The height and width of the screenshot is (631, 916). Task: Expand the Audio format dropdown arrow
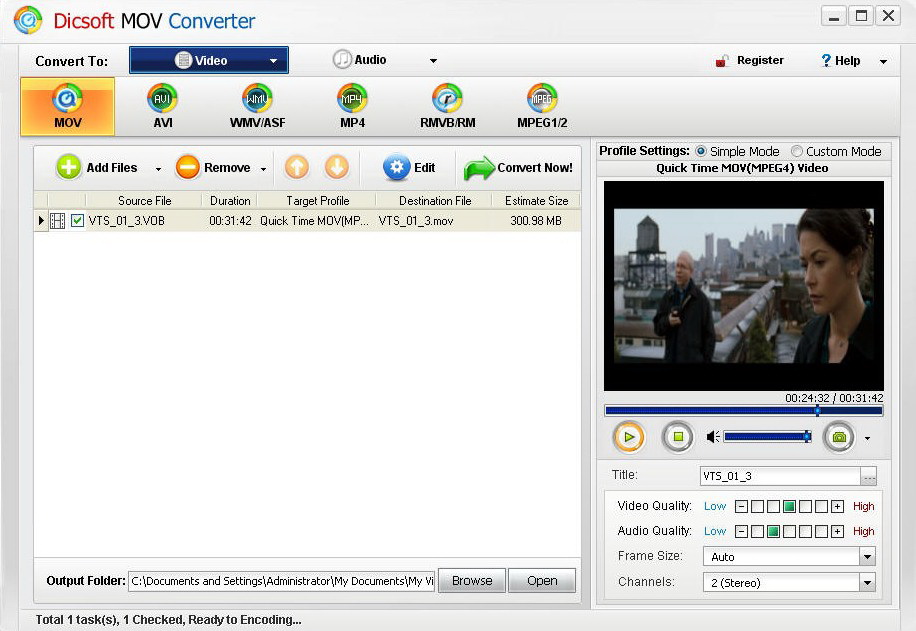tap(433, 61)
